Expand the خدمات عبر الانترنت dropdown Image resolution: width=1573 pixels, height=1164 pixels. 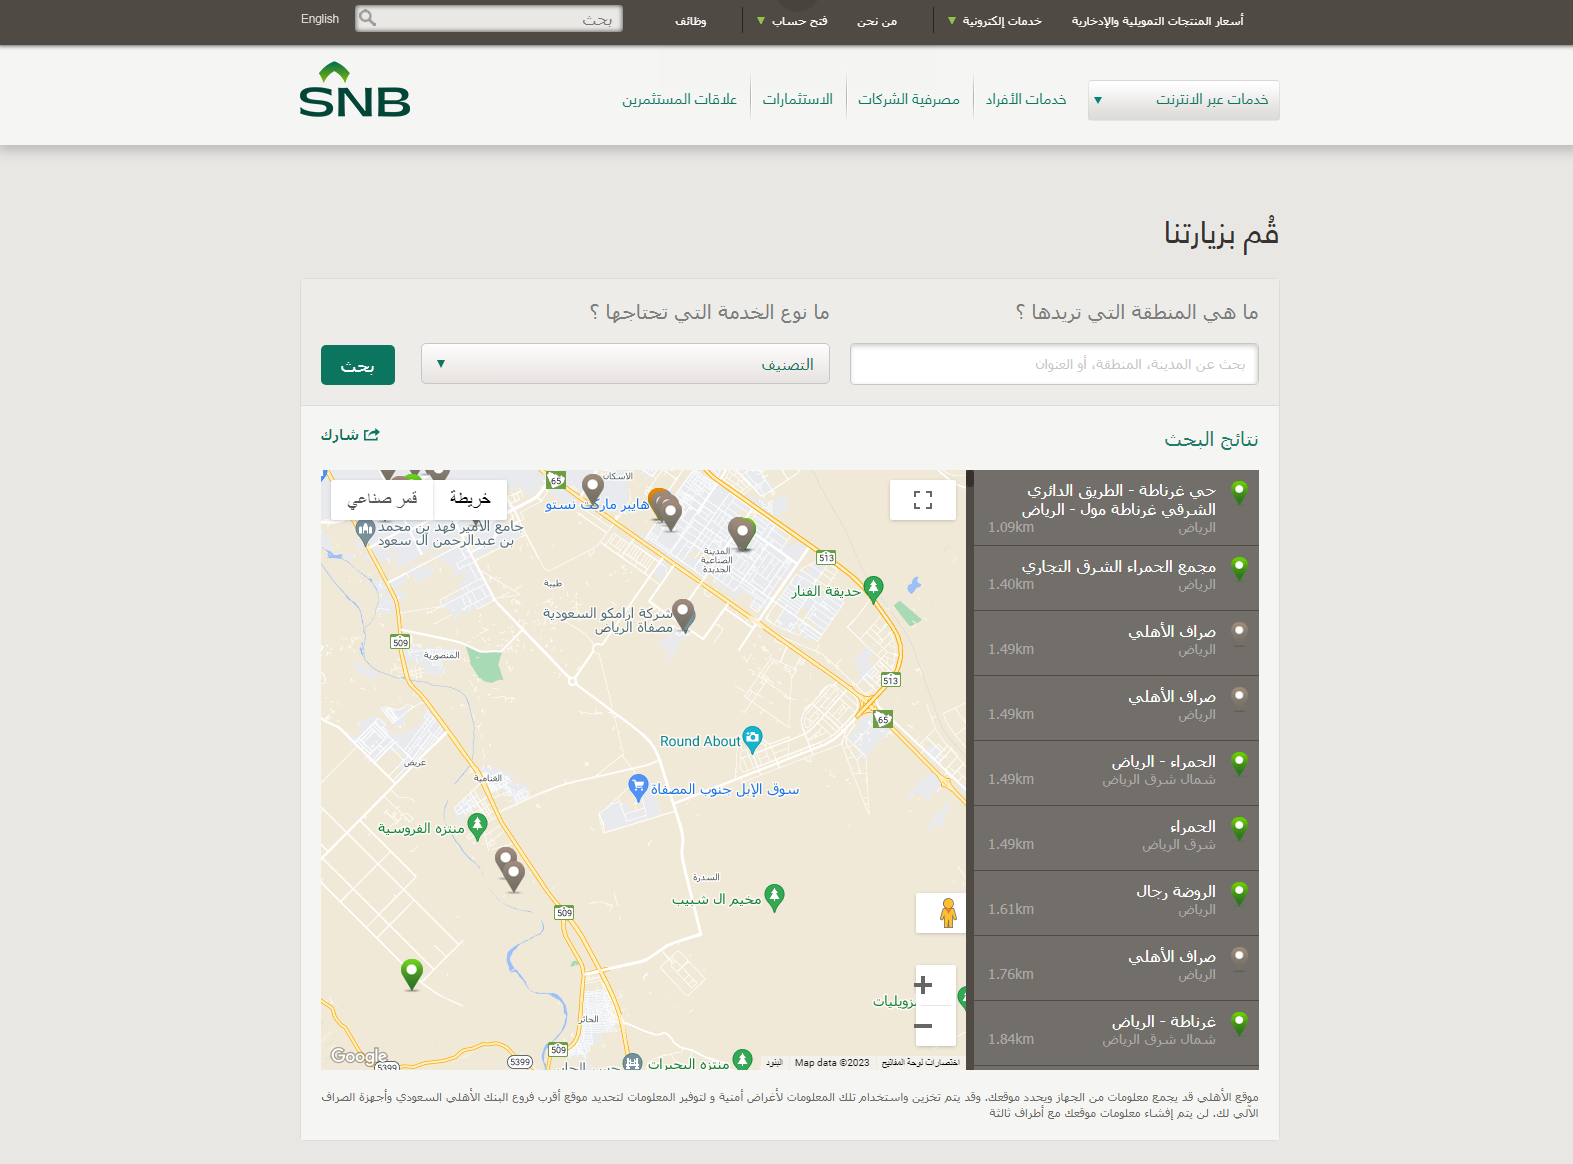tap(1183, 100)
